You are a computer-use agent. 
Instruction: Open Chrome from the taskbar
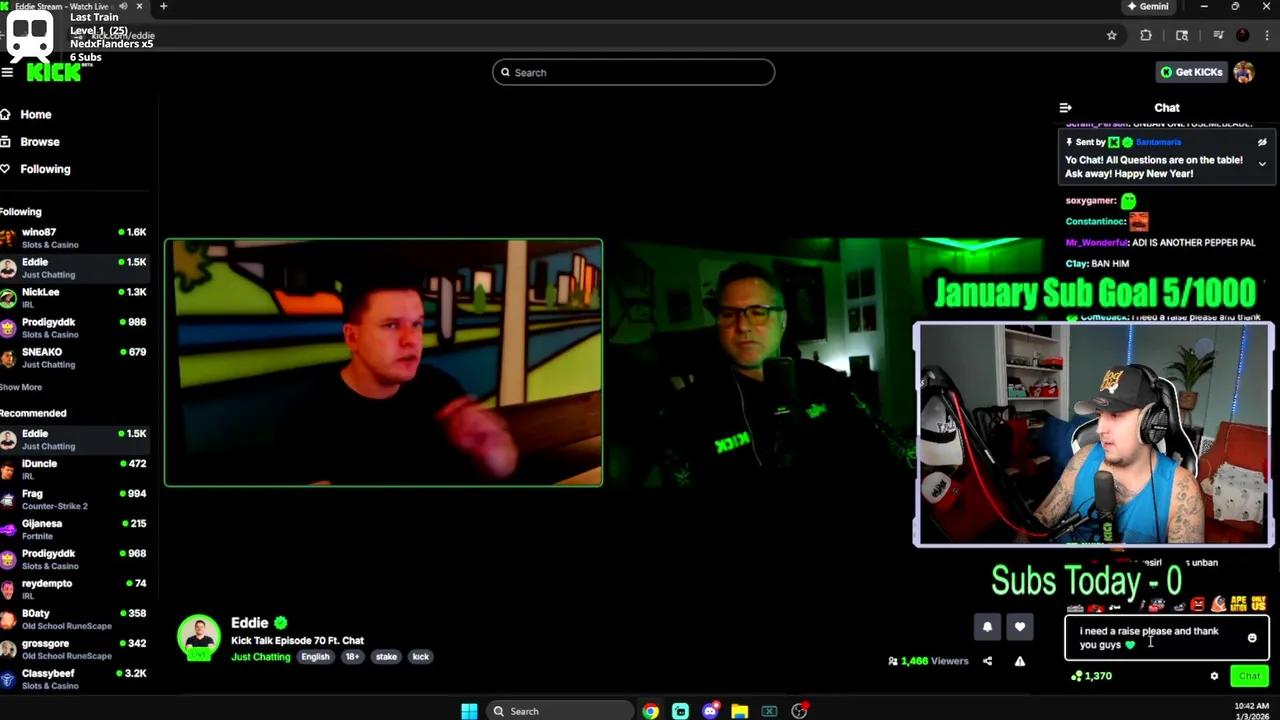point(650,711)
